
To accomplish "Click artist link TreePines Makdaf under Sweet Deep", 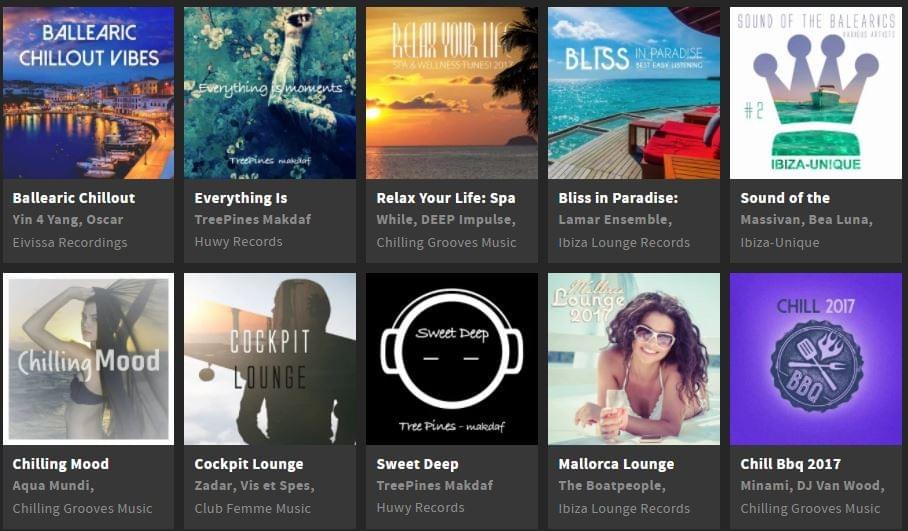I will pyautogui.click(x=434, y=485).
